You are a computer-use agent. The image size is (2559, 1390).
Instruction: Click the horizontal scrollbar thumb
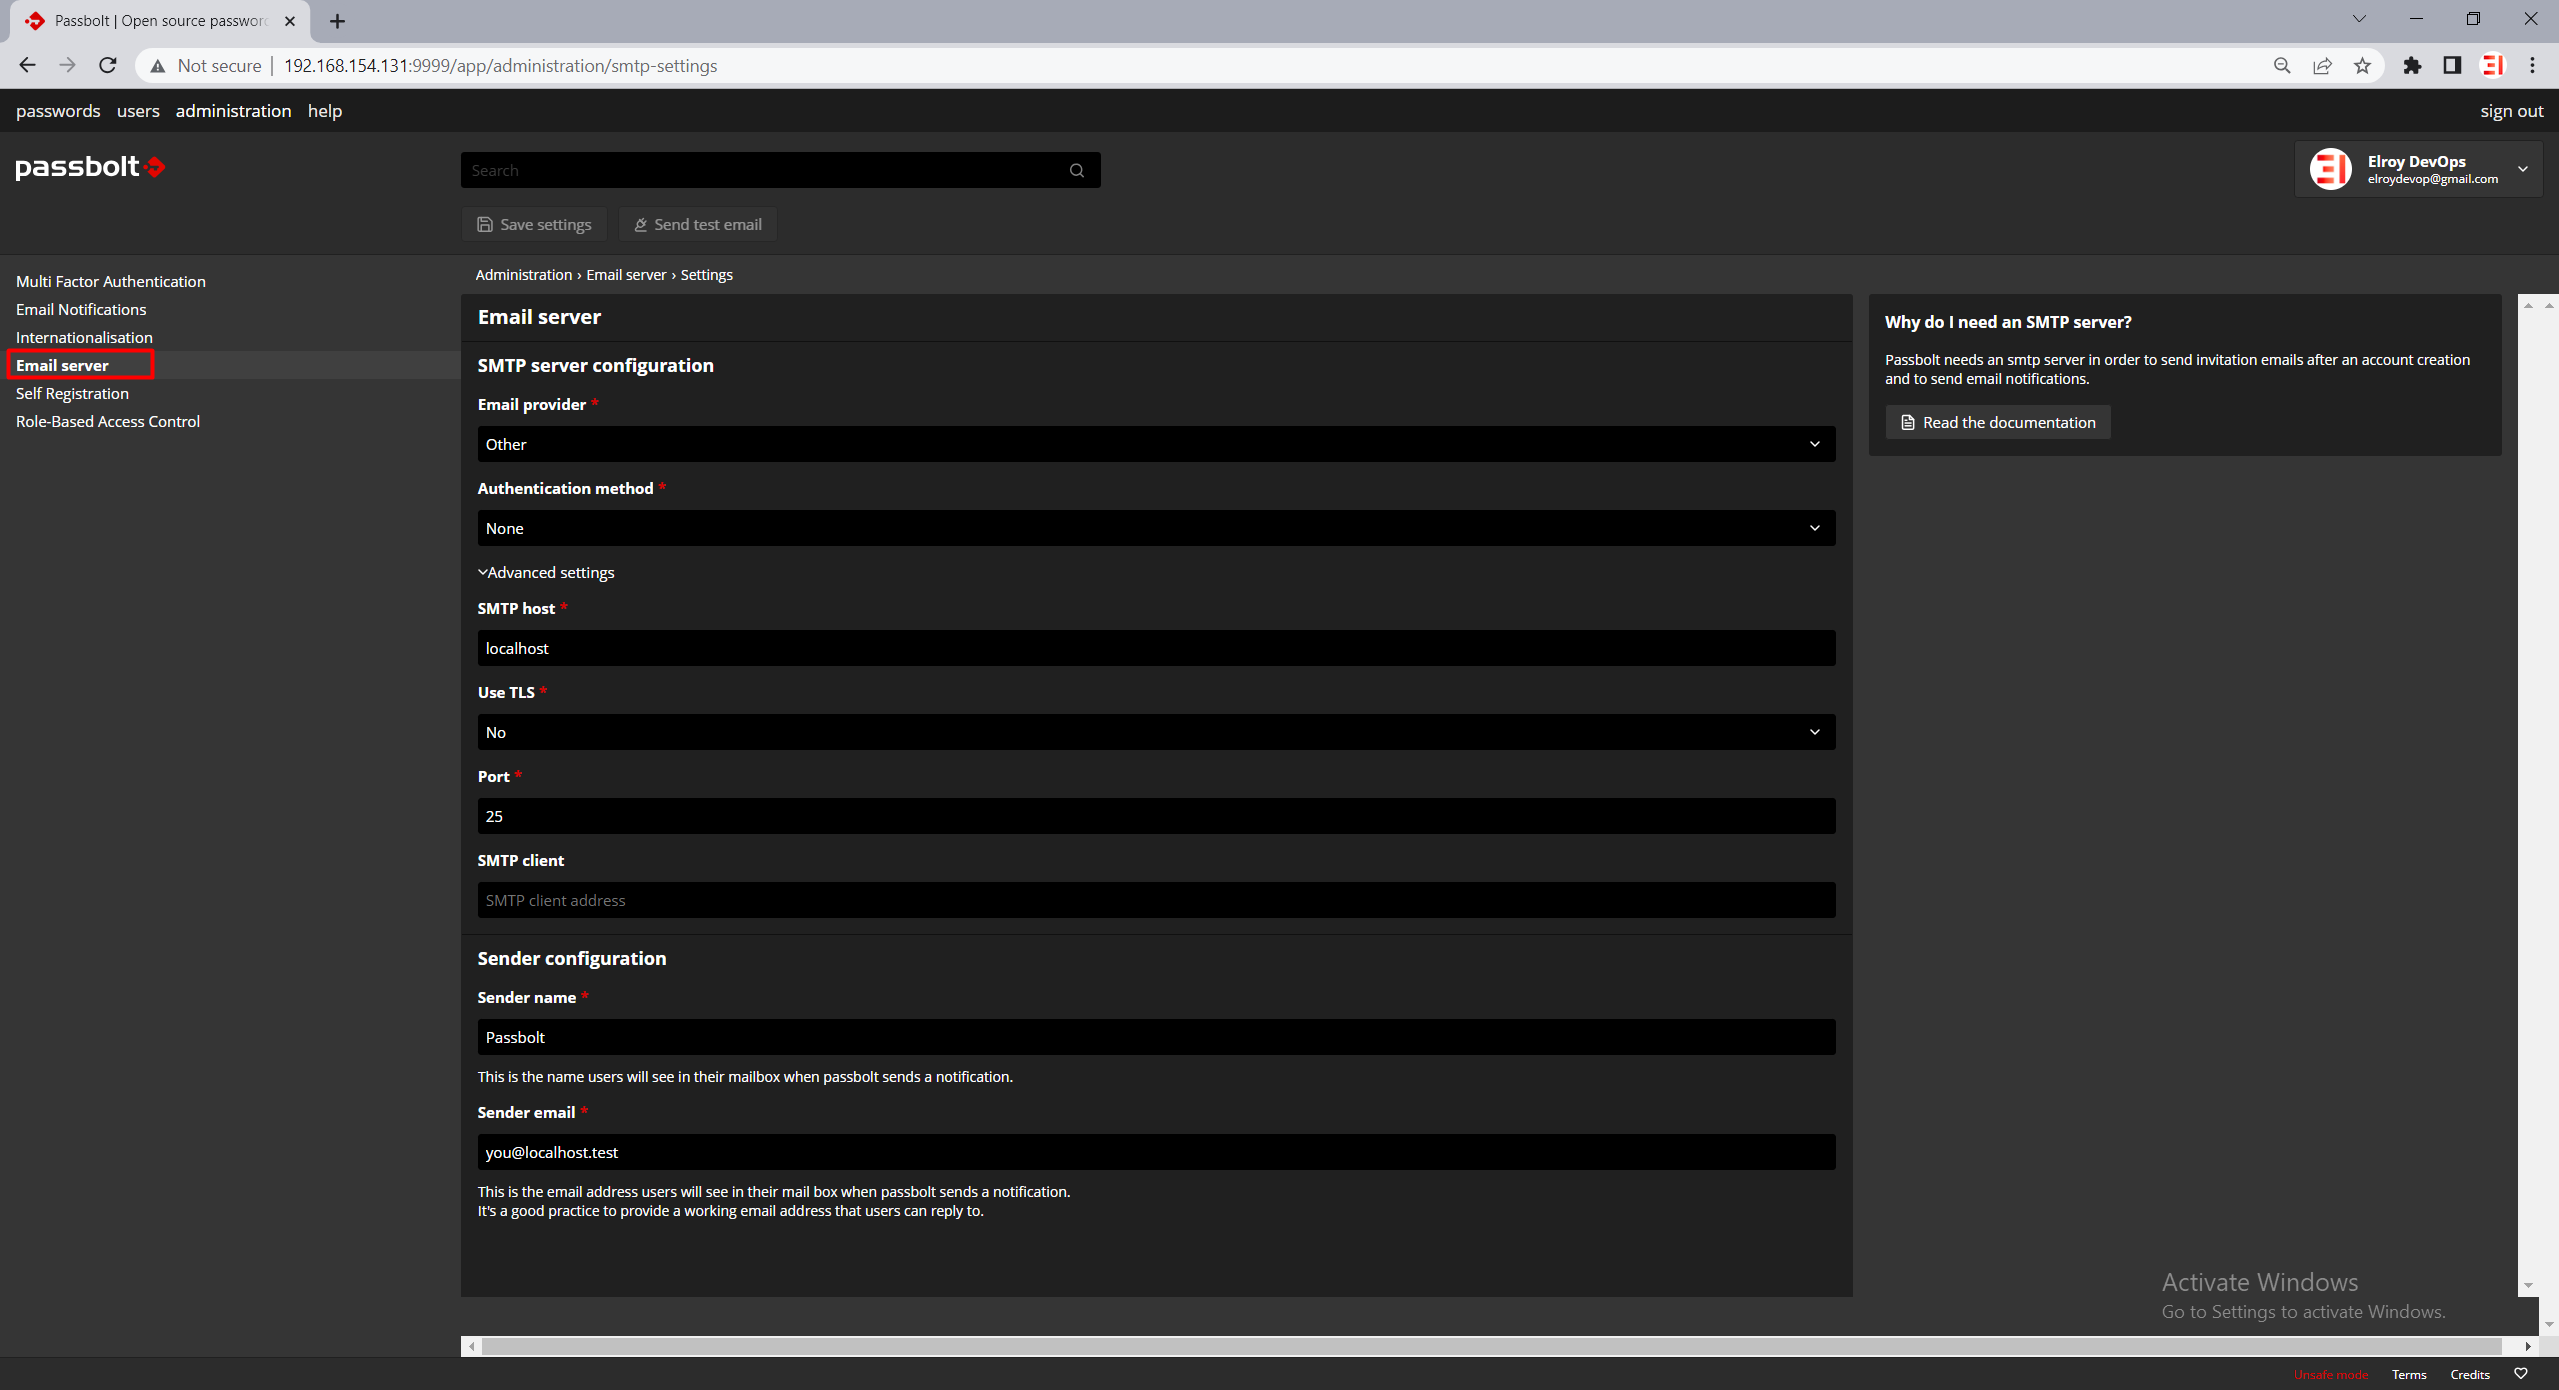click(1492, 1346)
